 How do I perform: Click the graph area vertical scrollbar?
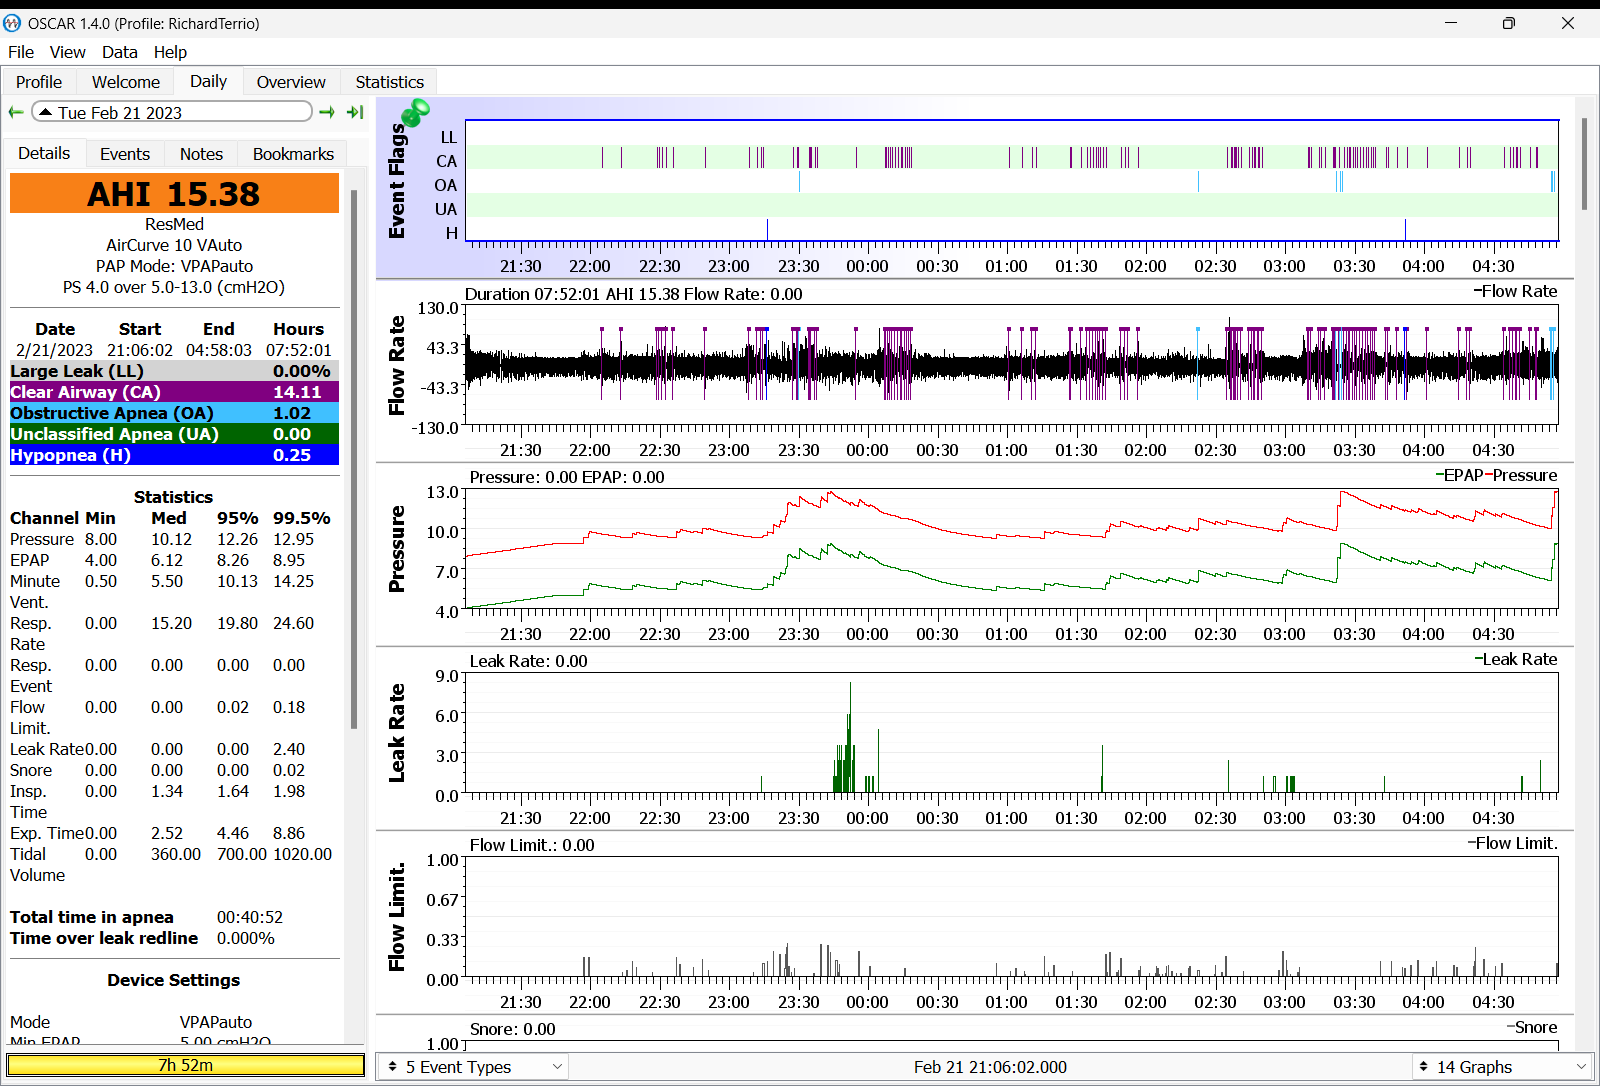coord(1584,164)
